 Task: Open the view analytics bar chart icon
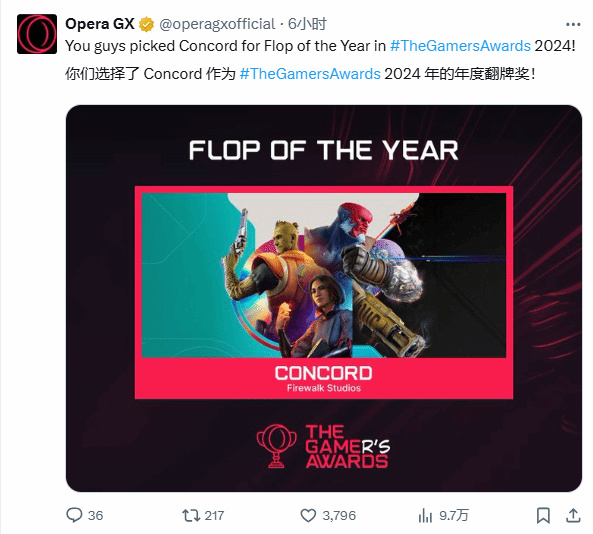click(425, 515)
